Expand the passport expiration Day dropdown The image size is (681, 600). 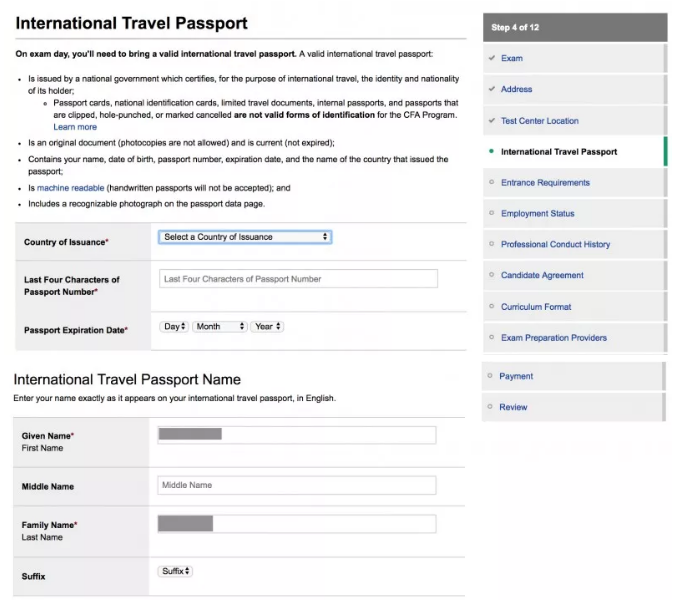coord(174,326)
